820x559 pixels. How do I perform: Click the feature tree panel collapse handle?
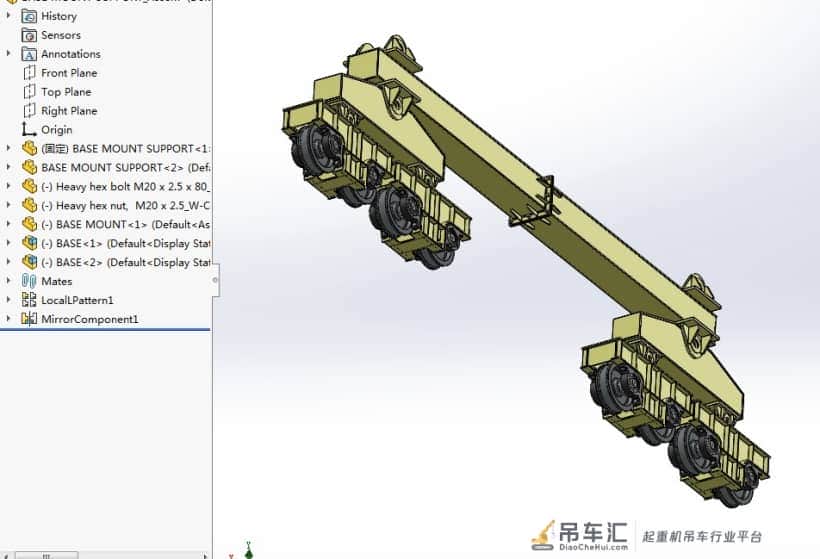pos(215,280)
